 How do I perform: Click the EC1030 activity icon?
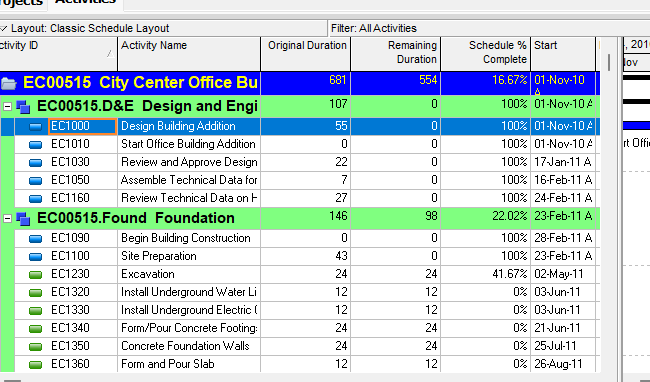36,162
